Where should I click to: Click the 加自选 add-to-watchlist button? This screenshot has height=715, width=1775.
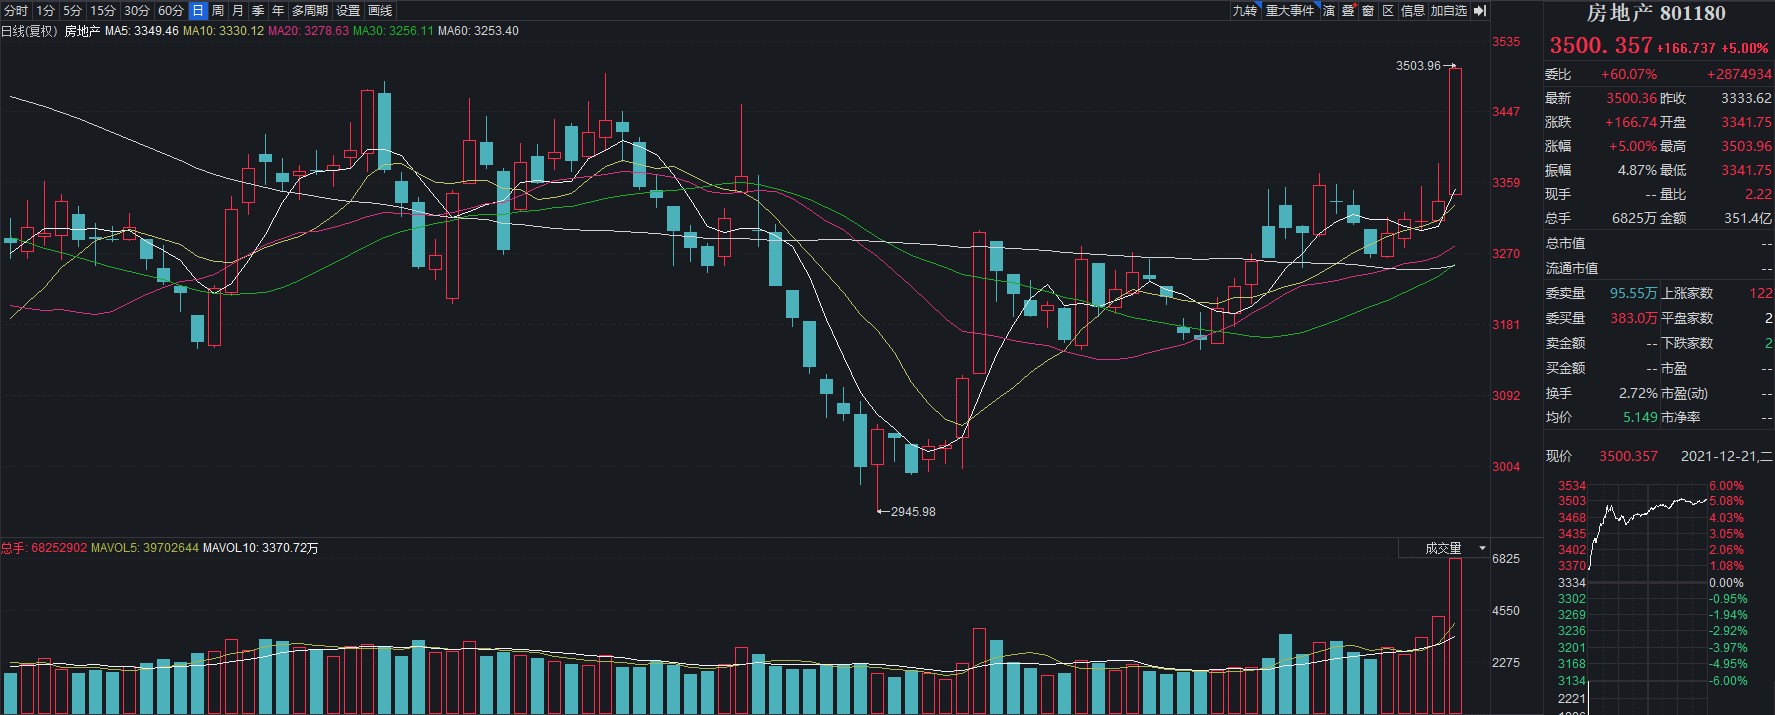(1448, 11)
